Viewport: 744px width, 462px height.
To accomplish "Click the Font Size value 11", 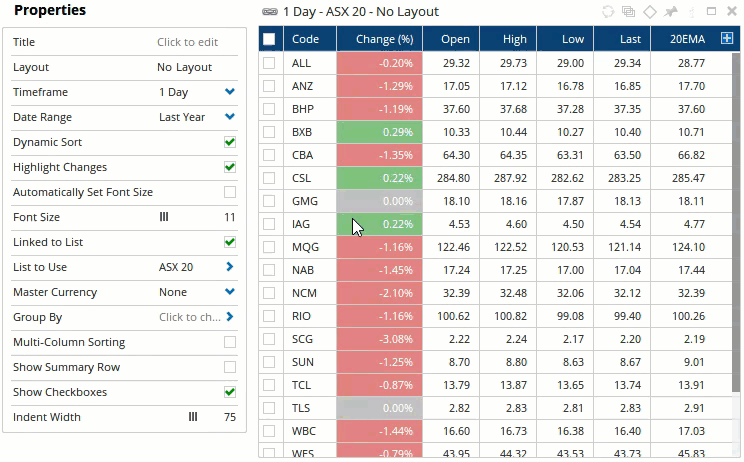I will 230,217.
